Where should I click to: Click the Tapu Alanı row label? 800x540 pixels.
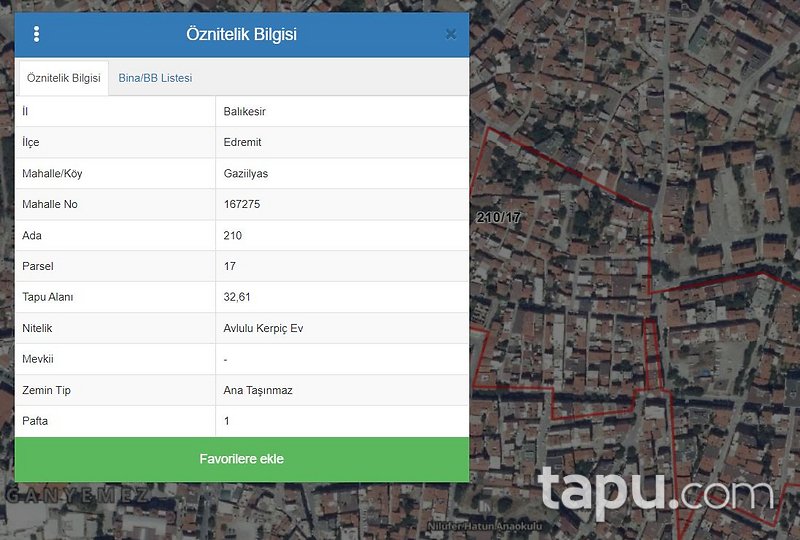47,297
